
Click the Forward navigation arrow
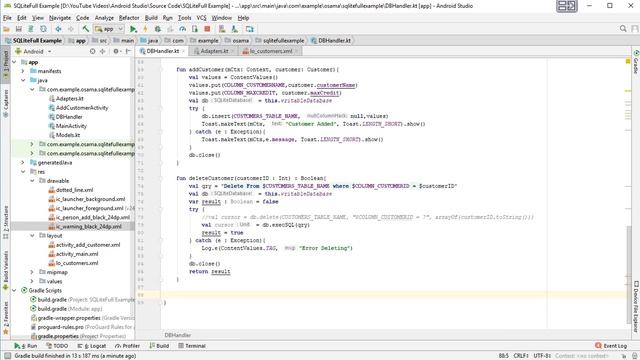pos(71,29)
